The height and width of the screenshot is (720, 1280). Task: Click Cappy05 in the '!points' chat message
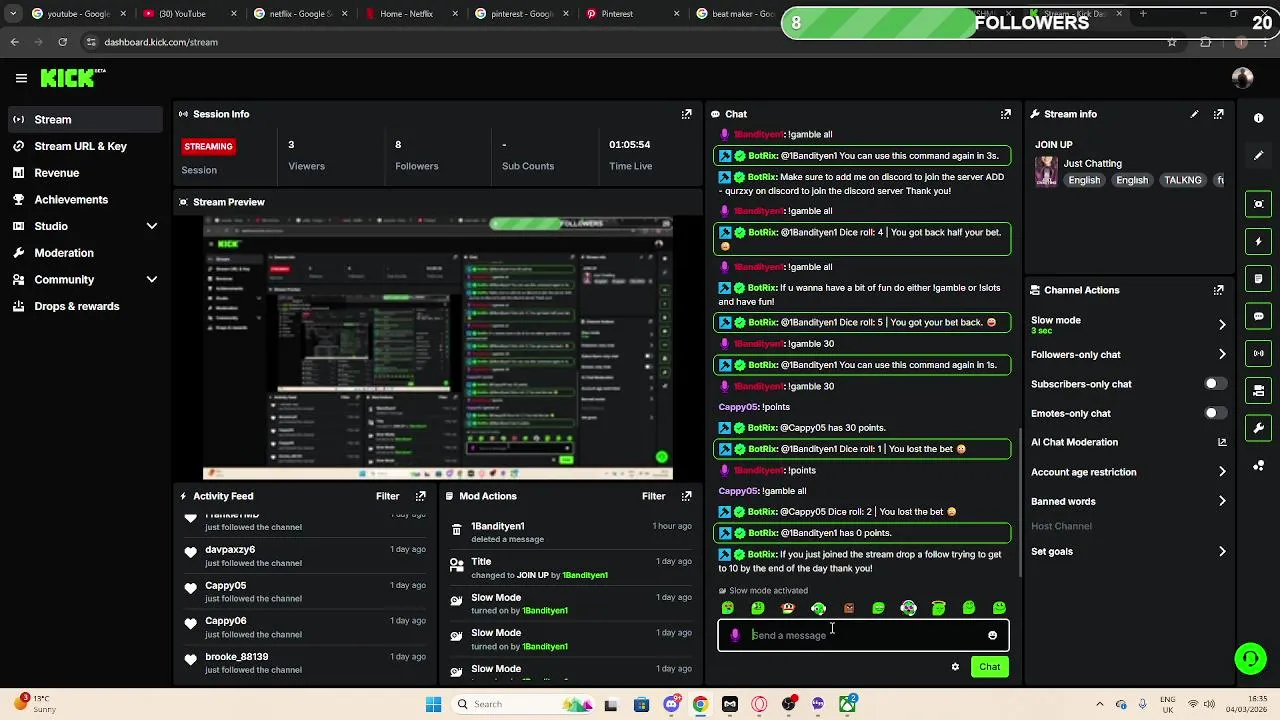point(738,407)
